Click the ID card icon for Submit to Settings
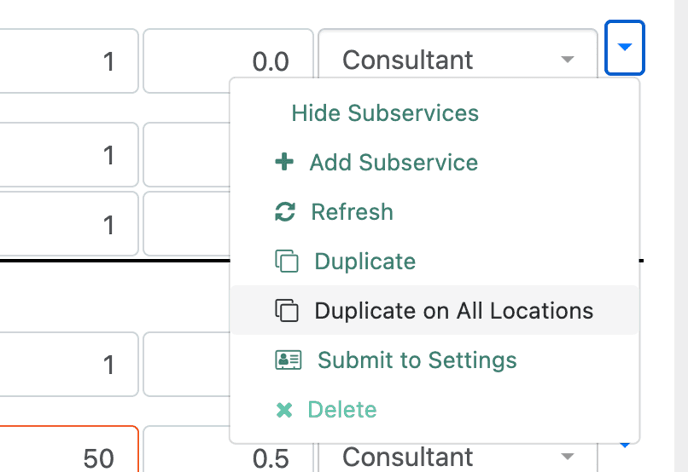This screenshot has width=688, height=472. 288,360
